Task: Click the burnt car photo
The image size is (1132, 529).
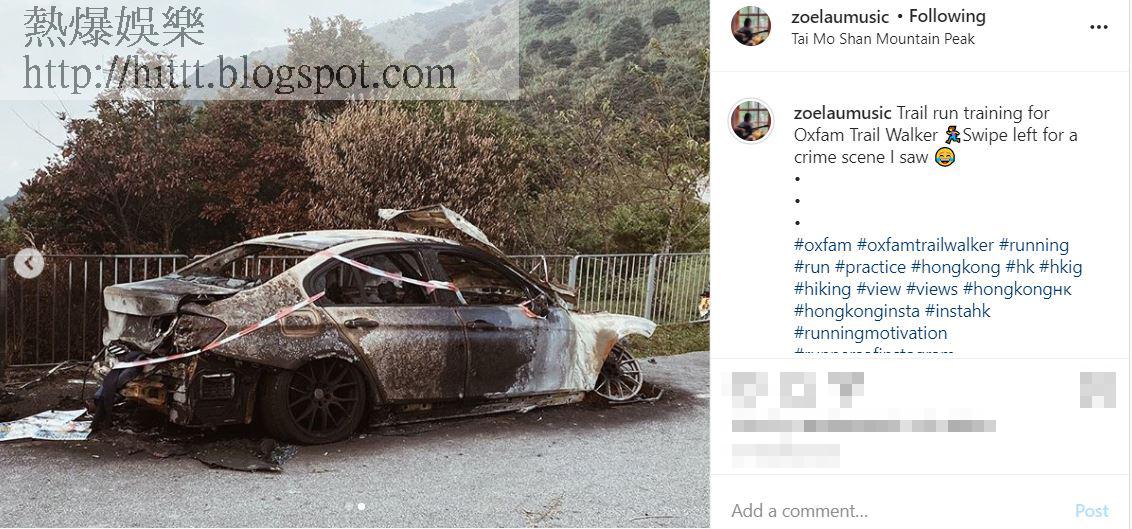Action: click(x=354, y=264)
